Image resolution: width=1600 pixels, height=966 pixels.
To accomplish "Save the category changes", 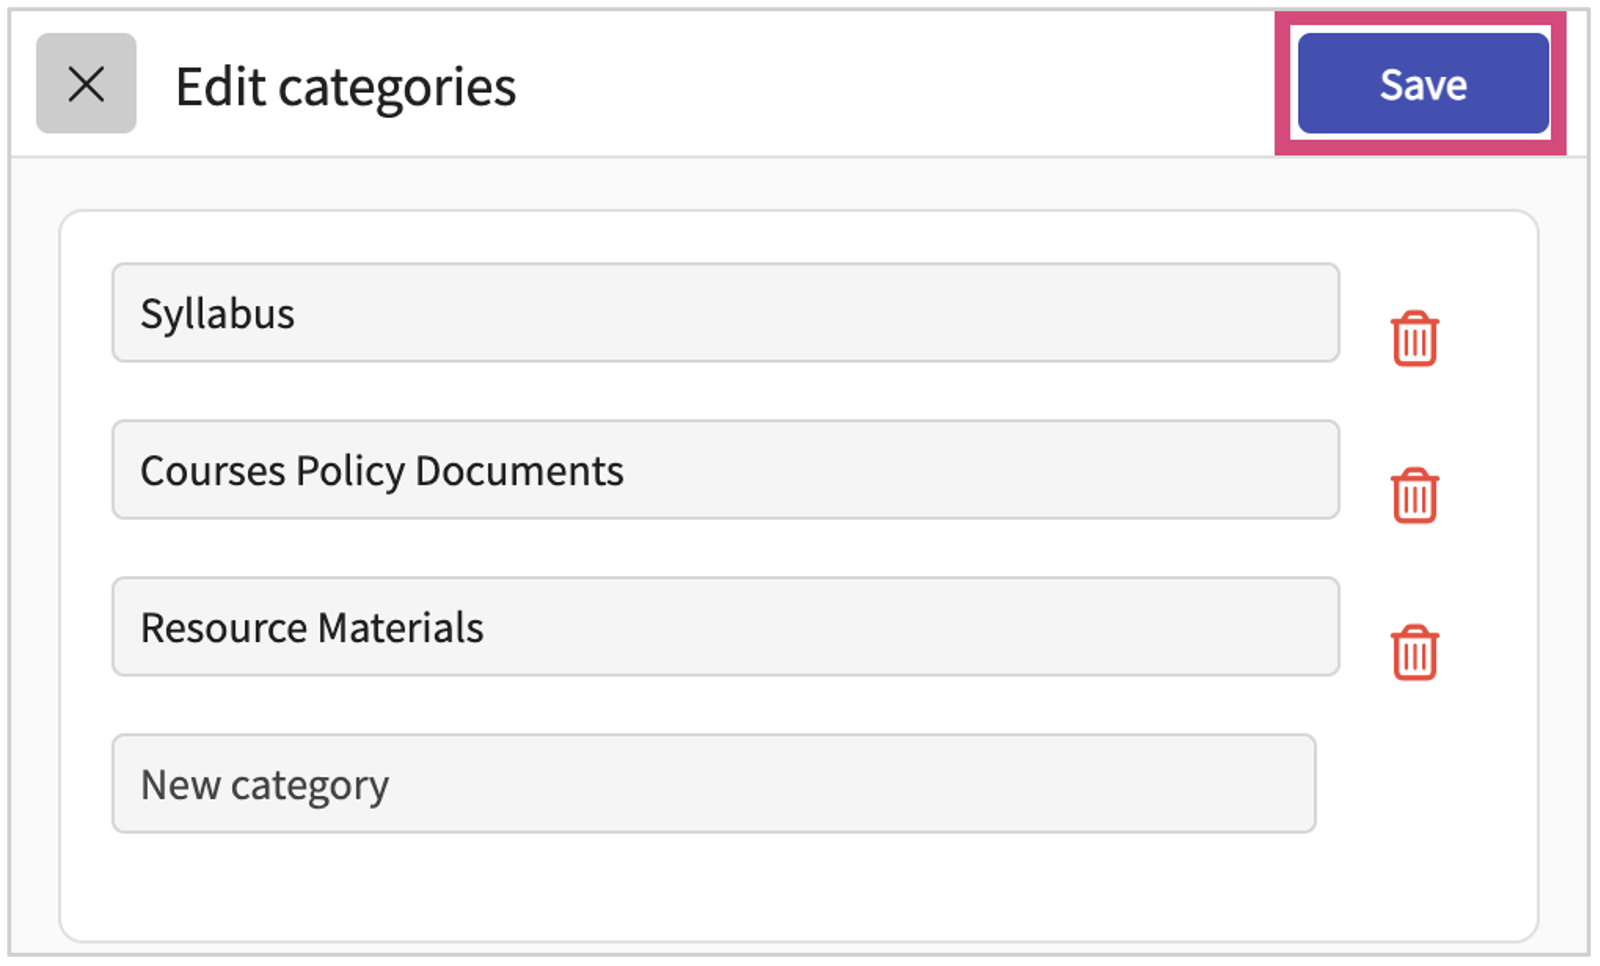I will (x=1422, y=84).
